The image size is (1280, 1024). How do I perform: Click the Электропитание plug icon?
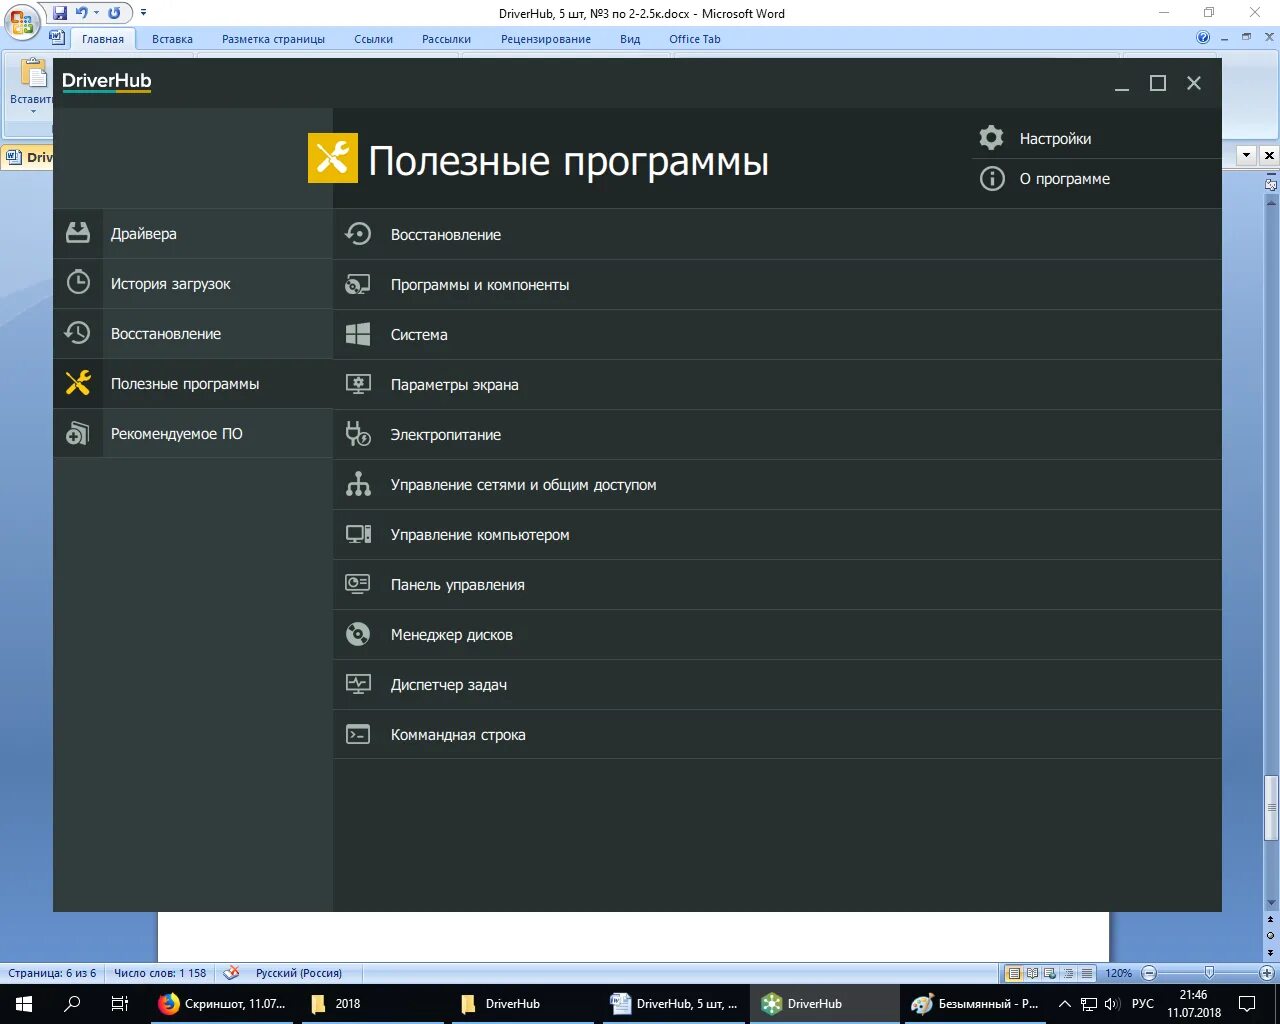tap(358, 434)
